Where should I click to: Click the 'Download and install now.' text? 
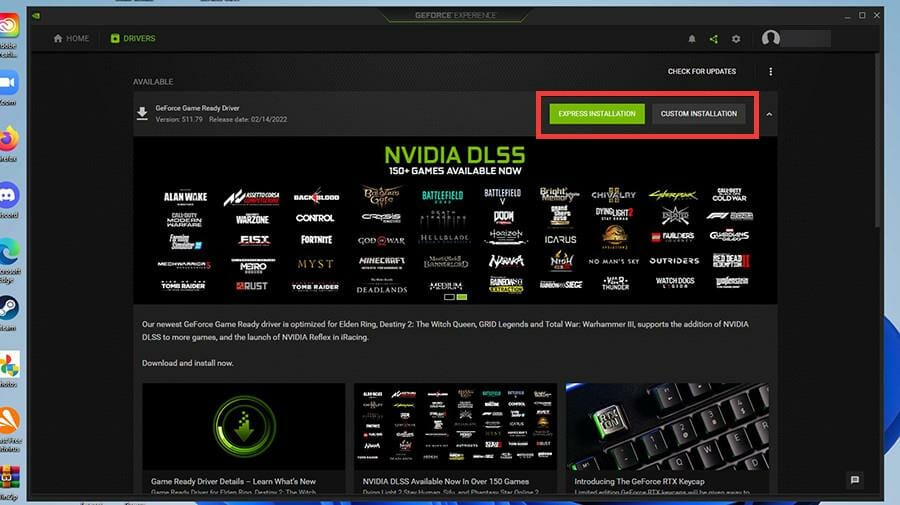point(188,363)
